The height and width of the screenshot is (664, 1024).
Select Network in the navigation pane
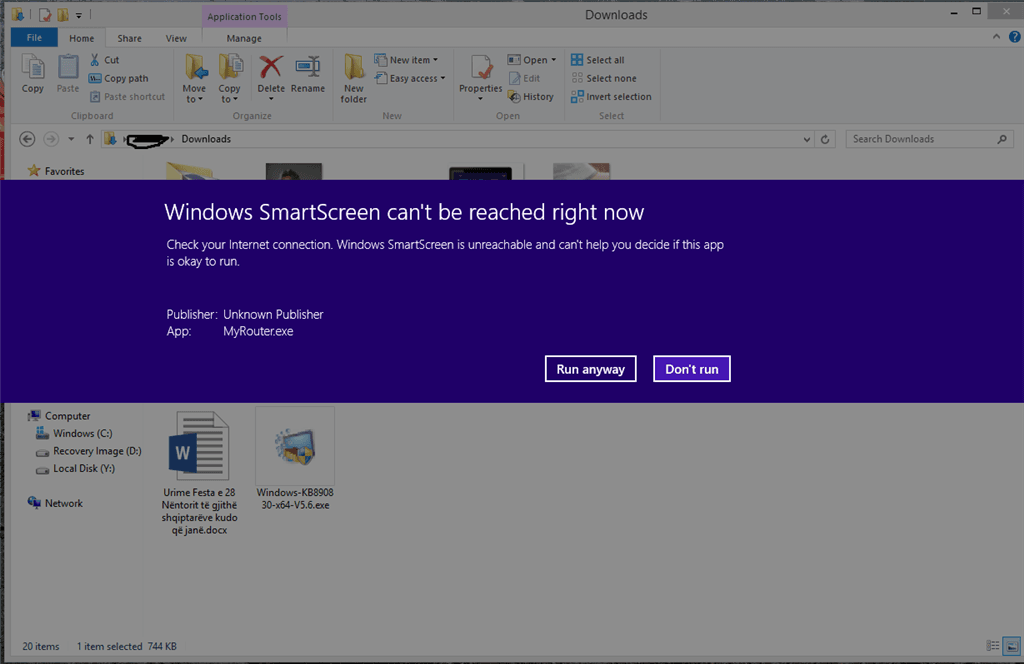56,503
